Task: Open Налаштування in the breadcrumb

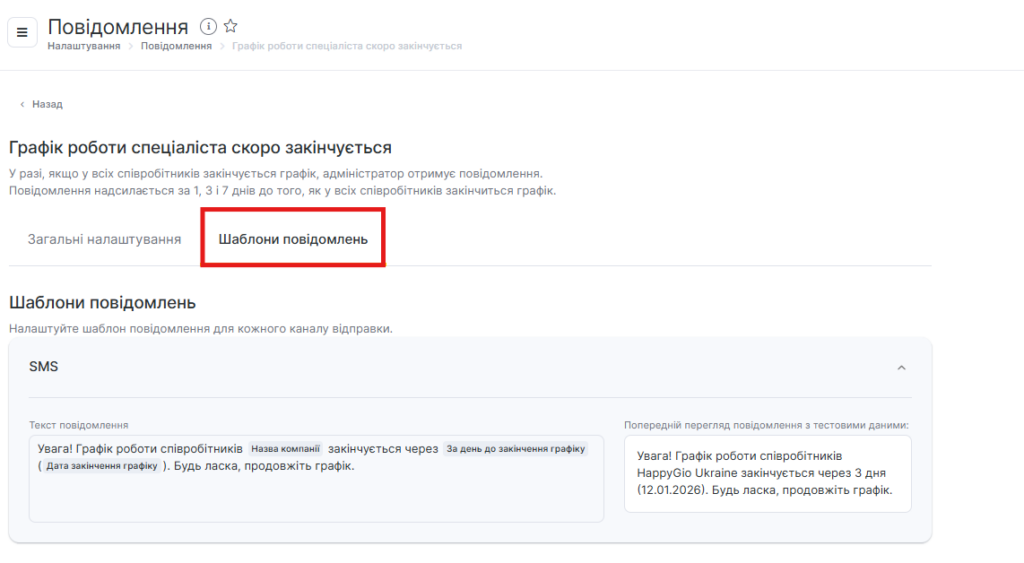Action: pos(84,46)
